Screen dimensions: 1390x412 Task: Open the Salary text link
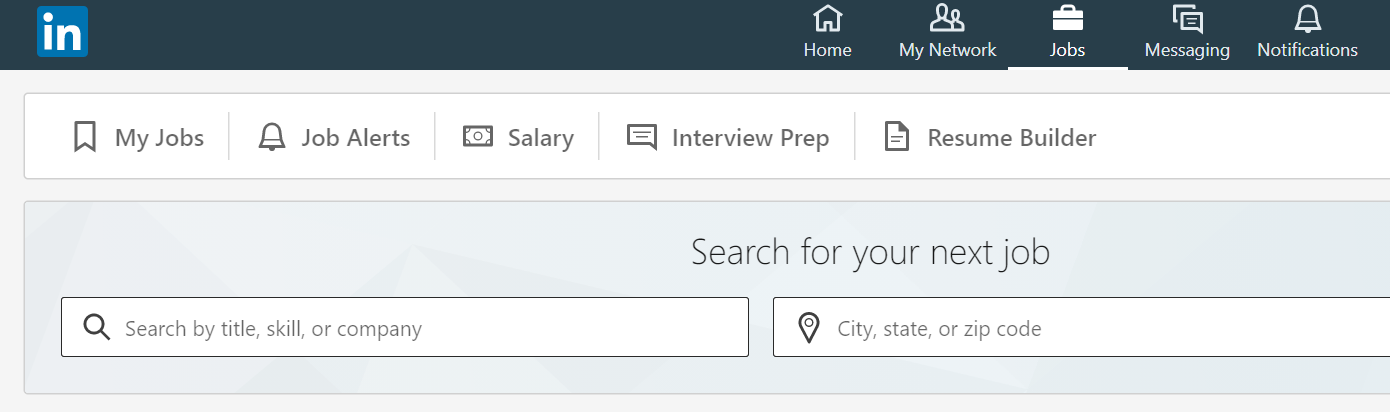click(x=541, y=138)
